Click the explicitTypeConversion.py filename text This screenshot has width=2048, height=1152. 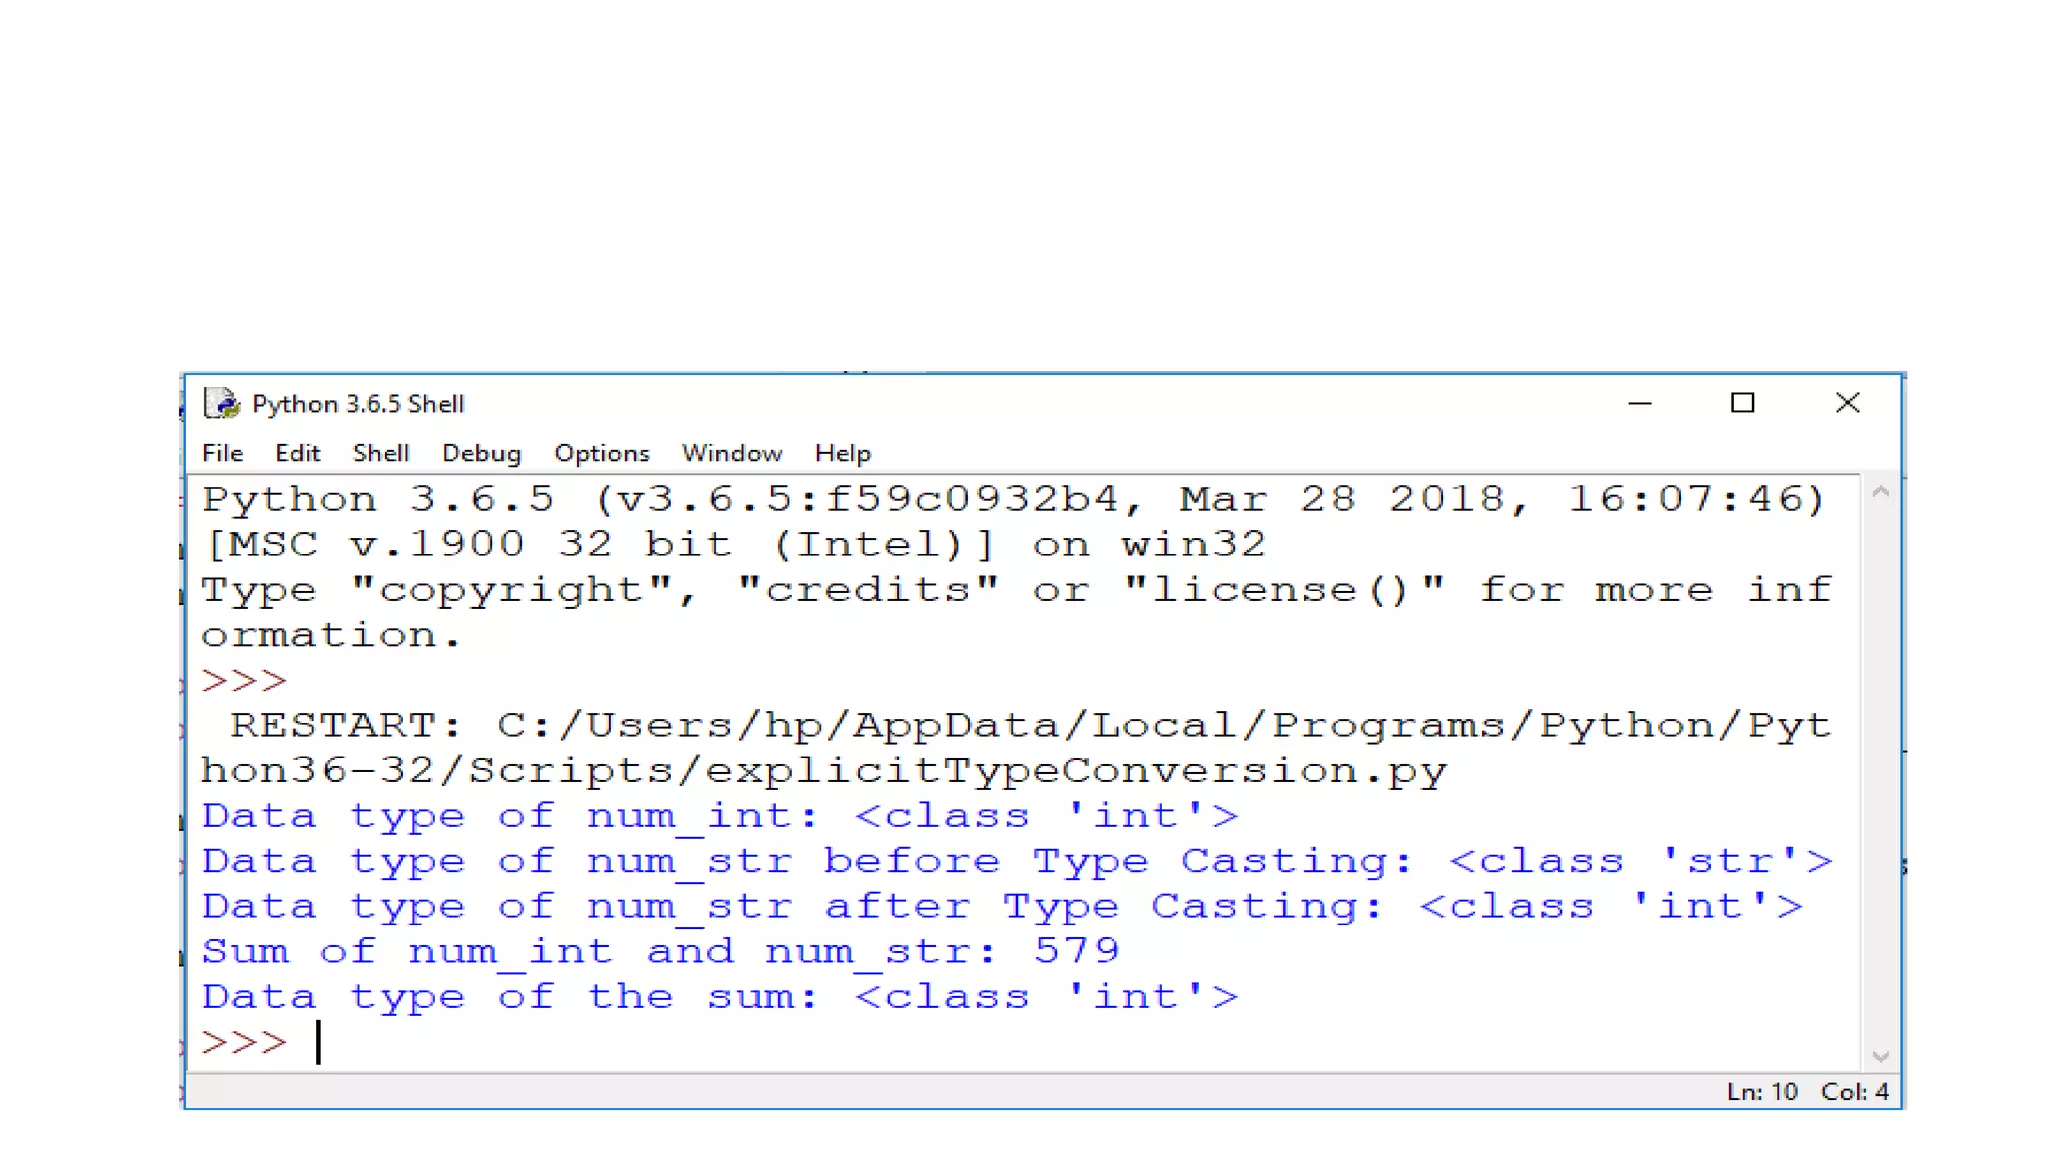click(1076, 771)
